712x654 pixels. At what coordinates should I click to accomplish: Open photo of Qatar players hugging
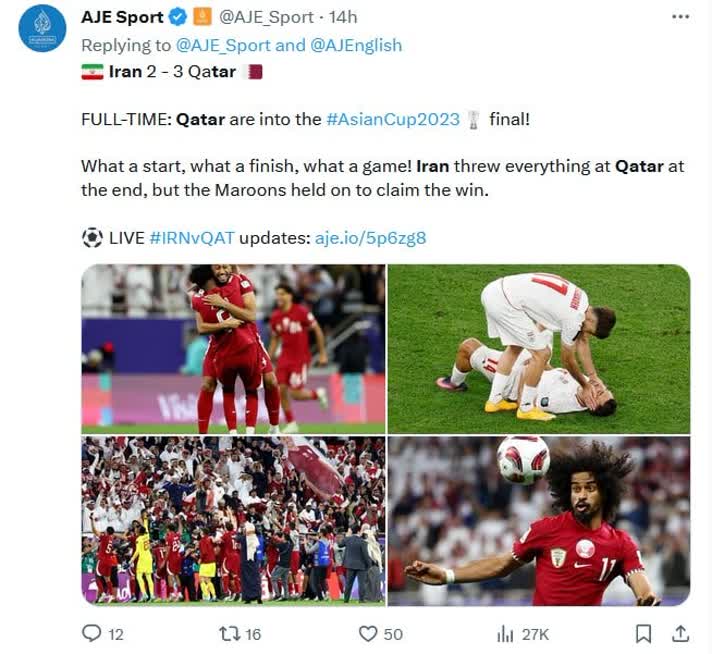point(233,349)
